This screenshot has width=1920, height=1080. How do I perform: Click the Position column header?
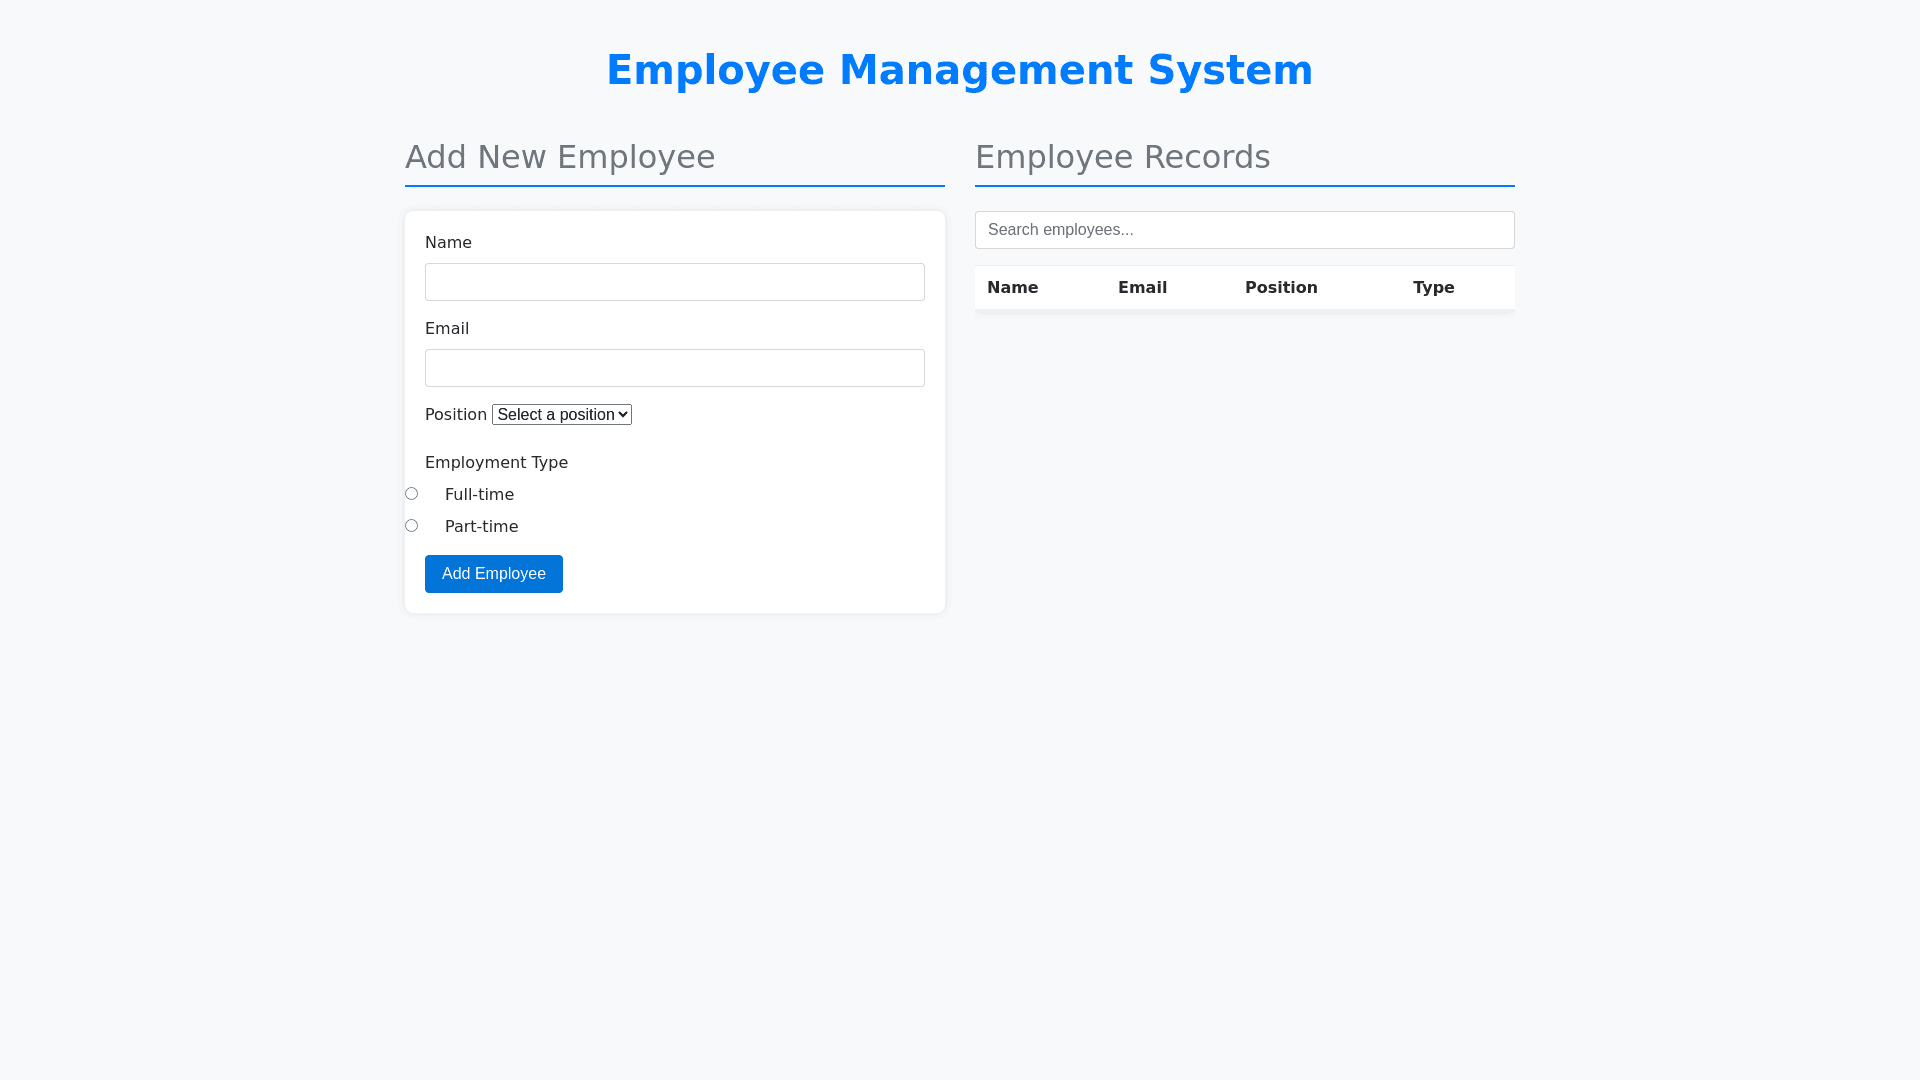(1281, 288)
